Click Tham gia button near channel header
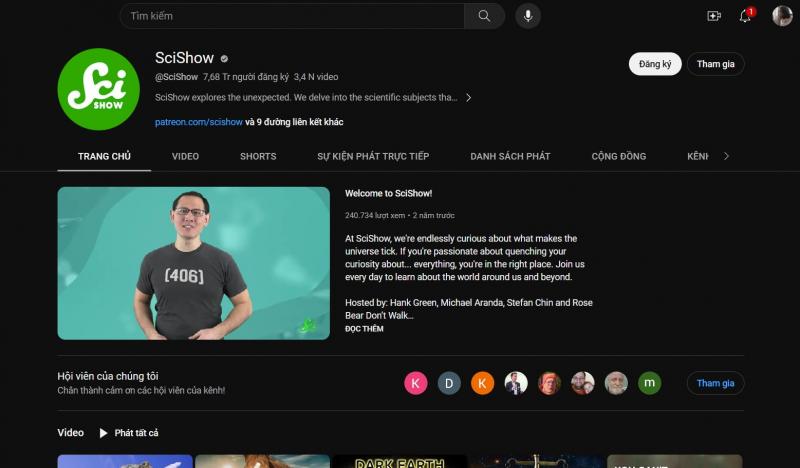Viewport: 800px width, 468px height. click(x=715, y=64)
